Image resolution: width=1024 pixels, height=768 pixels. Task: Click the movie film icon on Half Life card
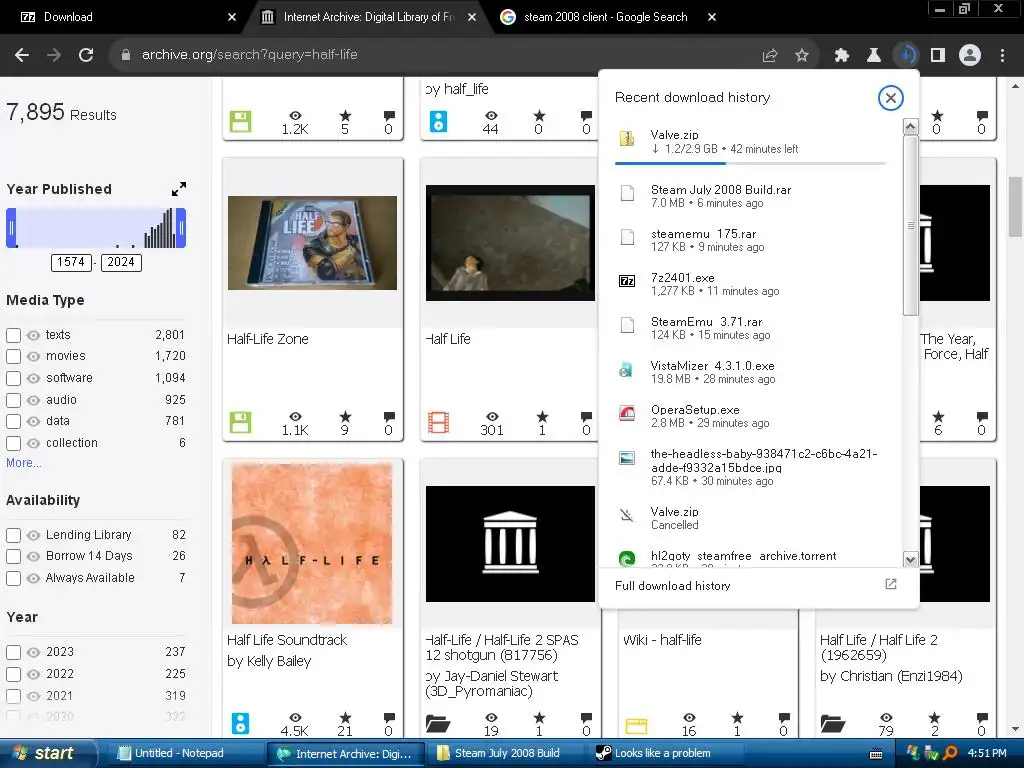coord(438,423)
